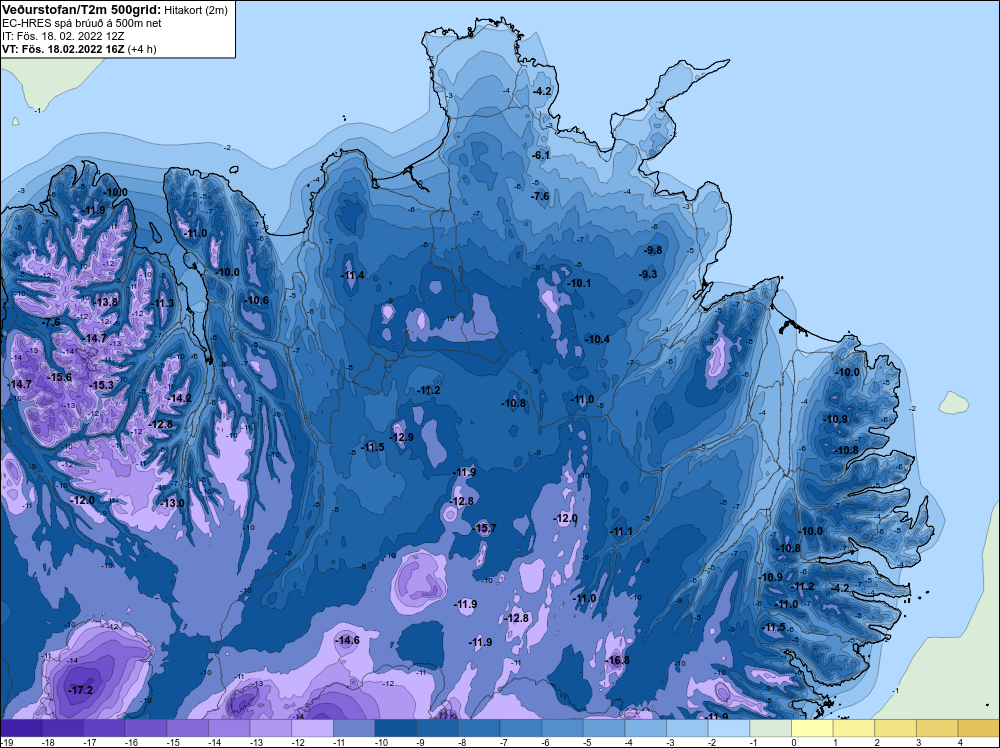Screen dimensions: 1000x748
Task: Click the legend swatch labeled -10
Action: (x=395, y=728)
